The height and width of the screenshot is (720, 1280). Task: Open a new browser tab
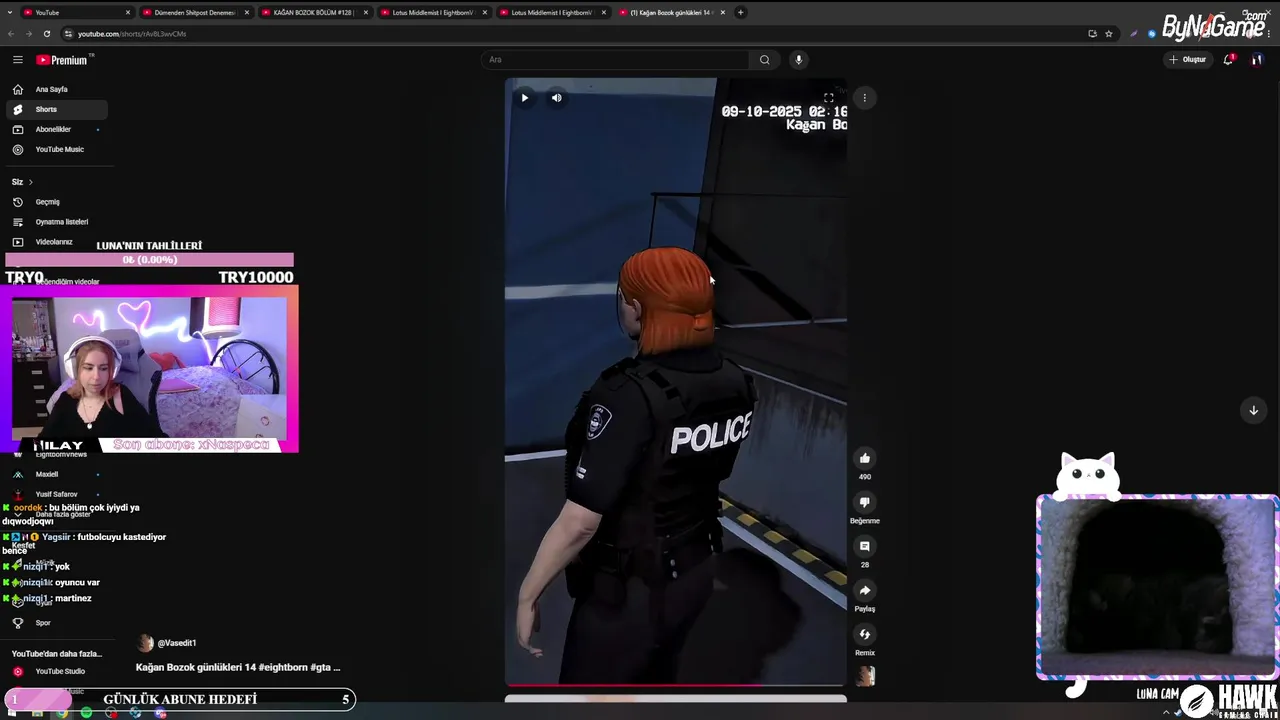(740, 12)
